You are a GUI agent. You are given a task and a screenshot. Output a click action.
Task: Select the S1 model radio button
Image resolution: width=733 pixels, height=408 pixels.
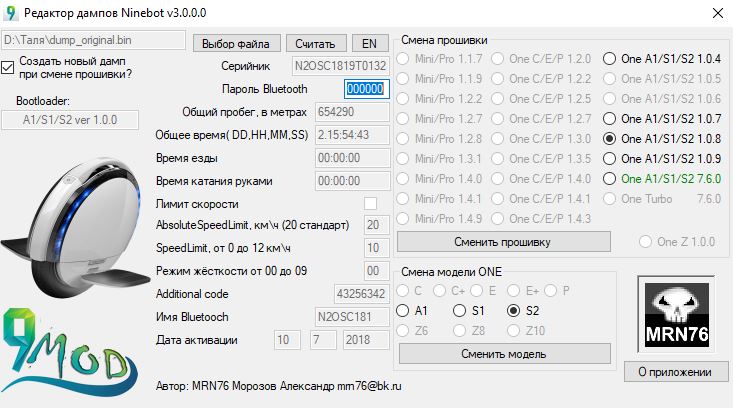460,311
